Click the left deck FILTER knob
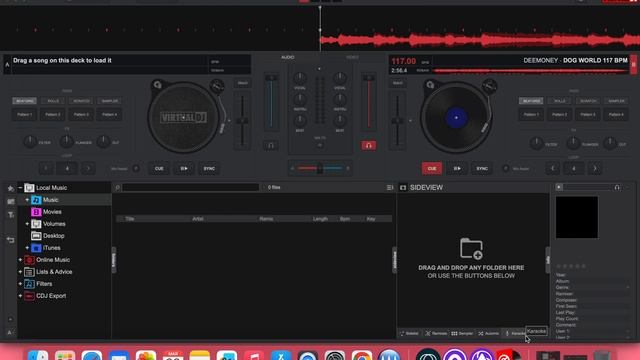Image resolution: width=640 pixels, height=360 pixels. (x=30, y=142)
